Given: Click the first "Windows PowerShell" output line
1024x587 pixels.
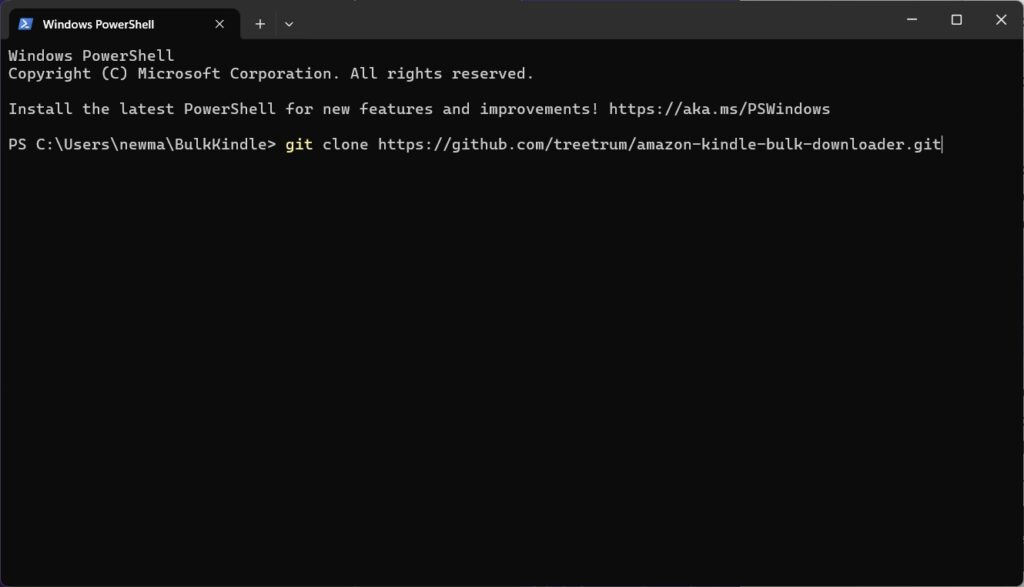Looking at the screenshot, I should [x=91, y=56].
